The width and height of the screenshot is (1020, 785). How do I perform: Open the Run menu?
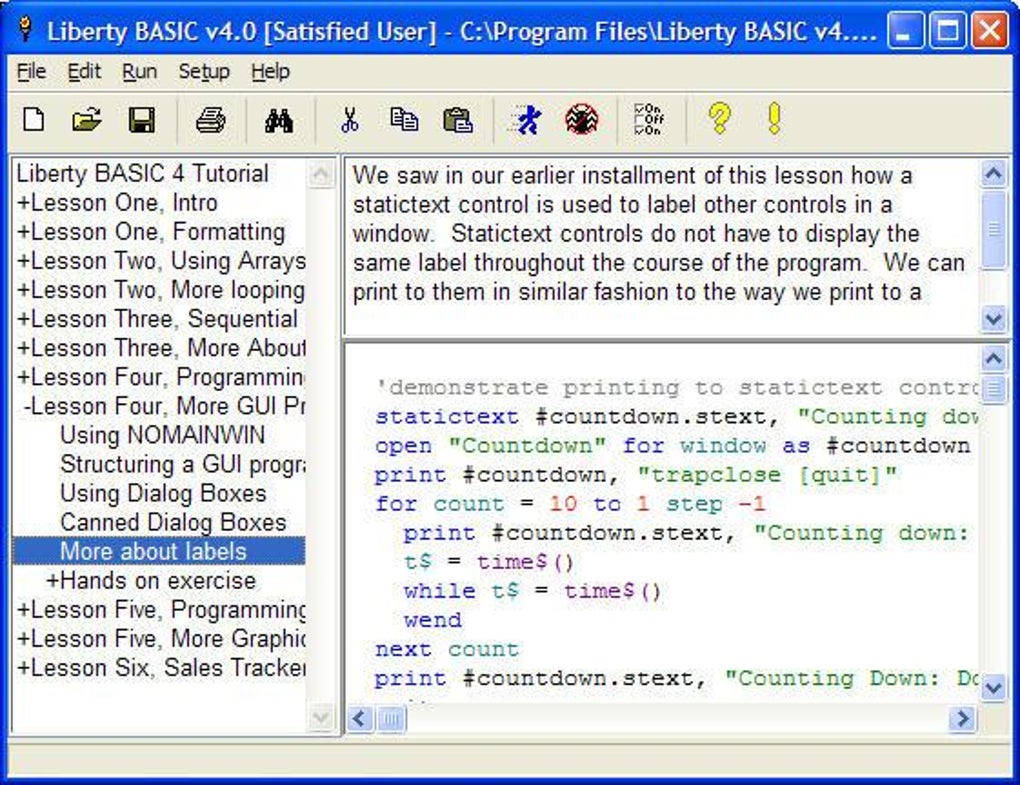(139, 72)
